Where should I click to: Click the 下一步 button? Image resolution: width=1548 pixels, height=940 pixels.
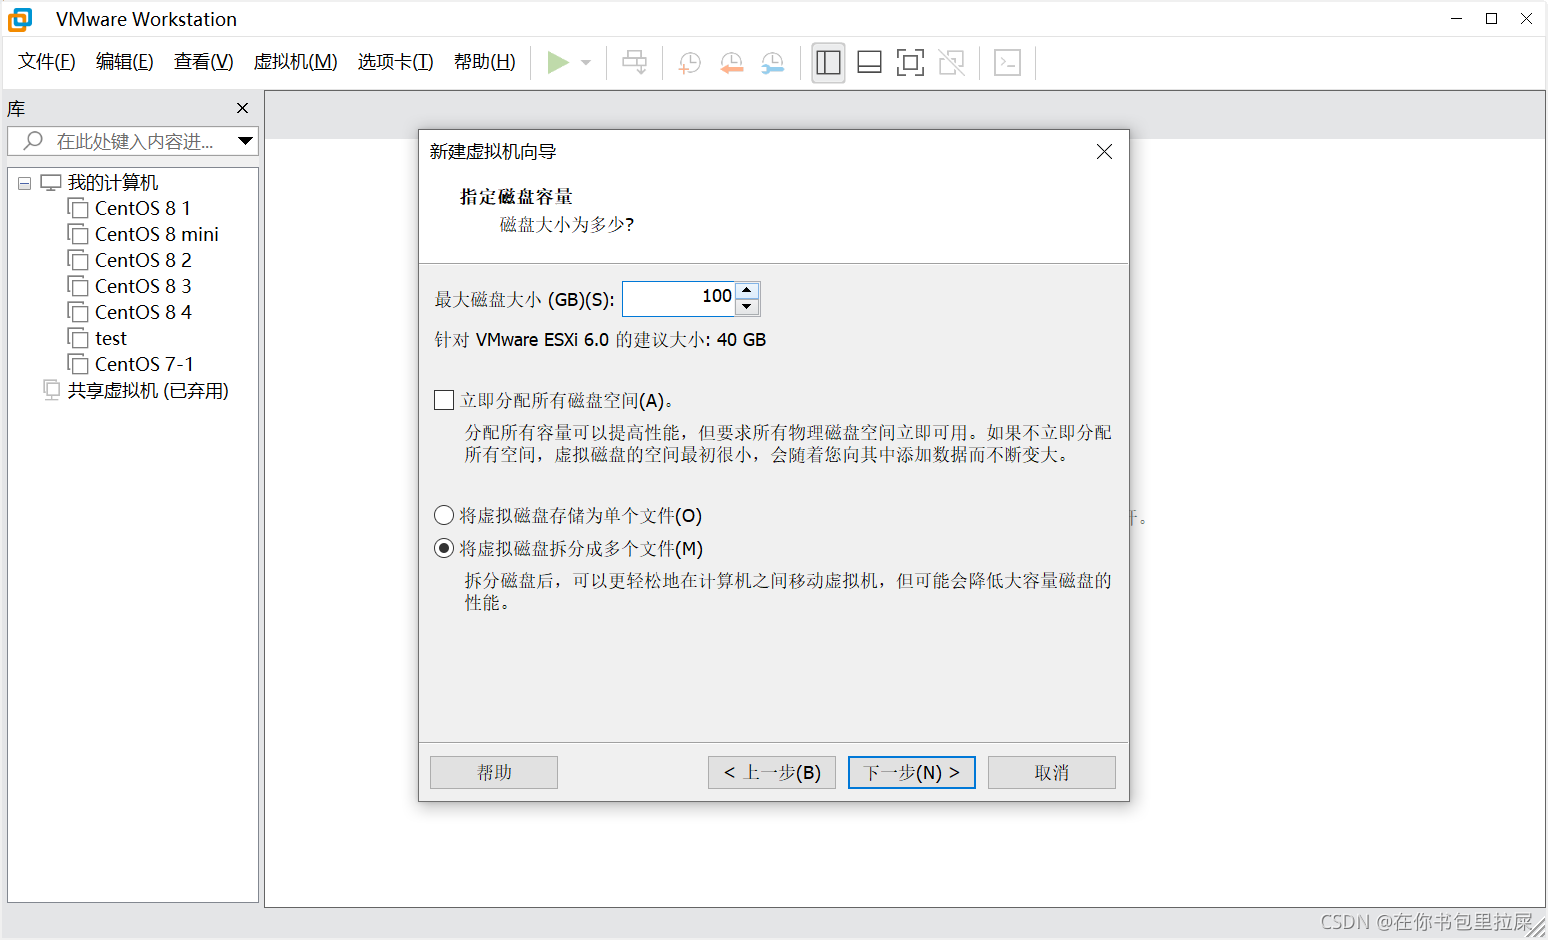(911, 772)
